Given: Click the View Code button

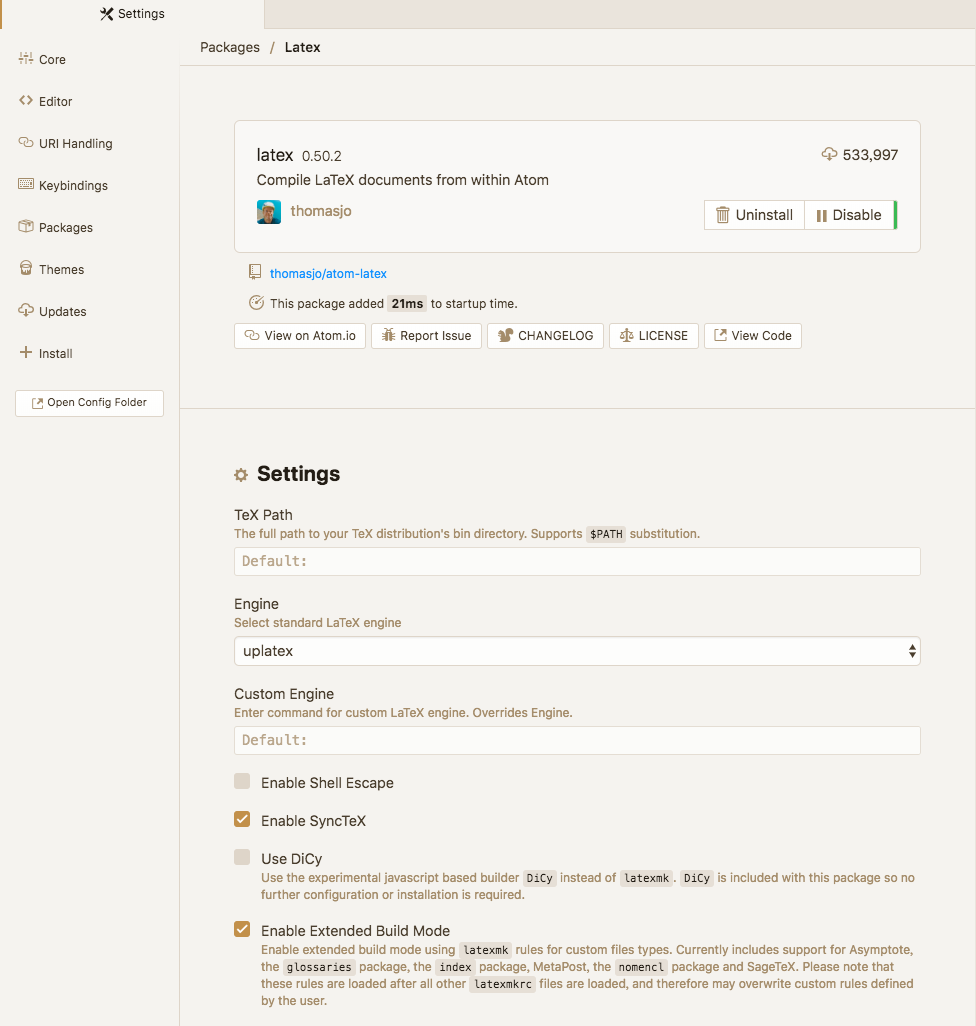Looking at the screenshot, I should pos(753,336).
